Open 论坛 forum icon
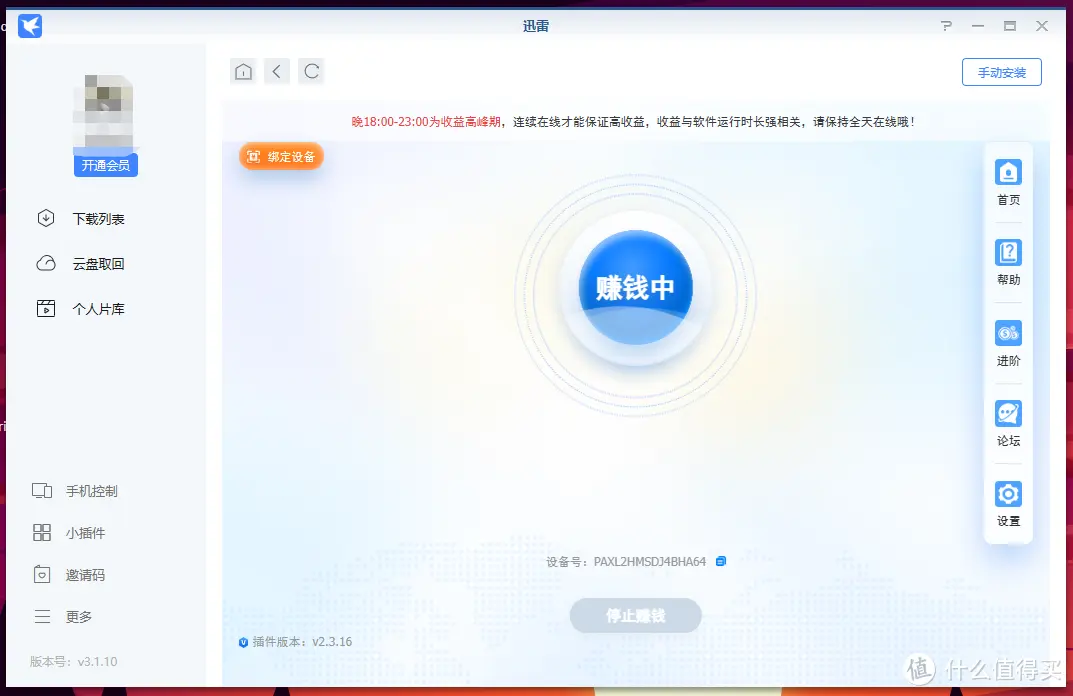 1008,423
